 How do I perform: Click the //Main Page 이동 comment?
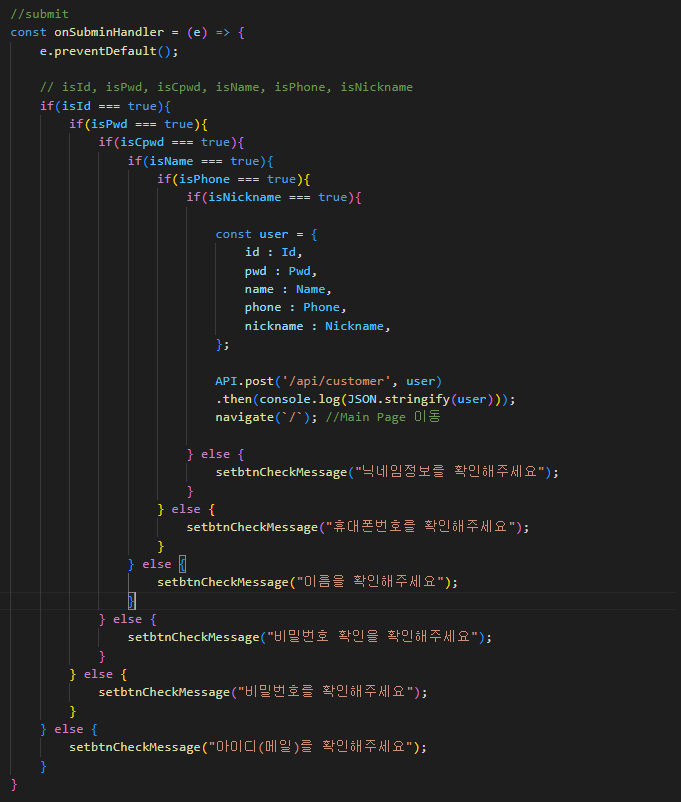pos(383,417)
